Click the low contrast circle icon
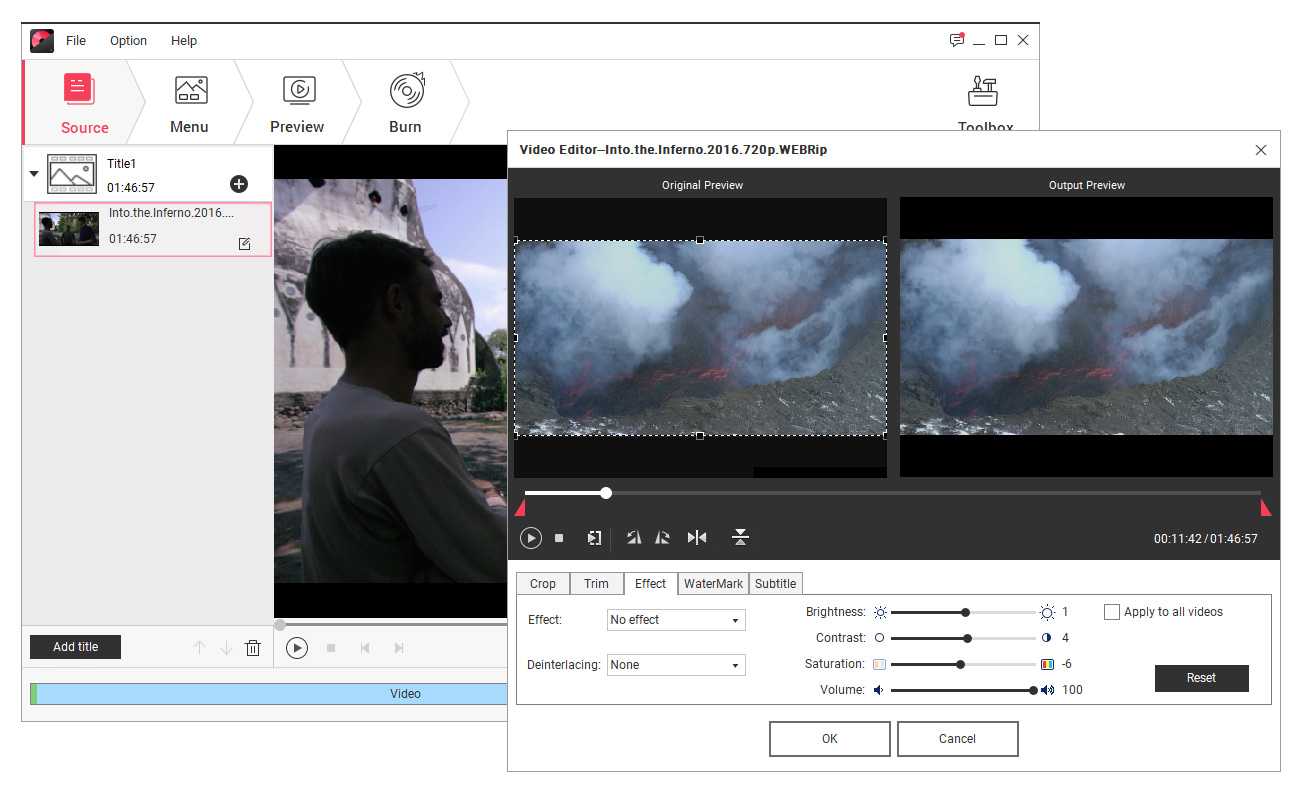 (x=880, y=638)
